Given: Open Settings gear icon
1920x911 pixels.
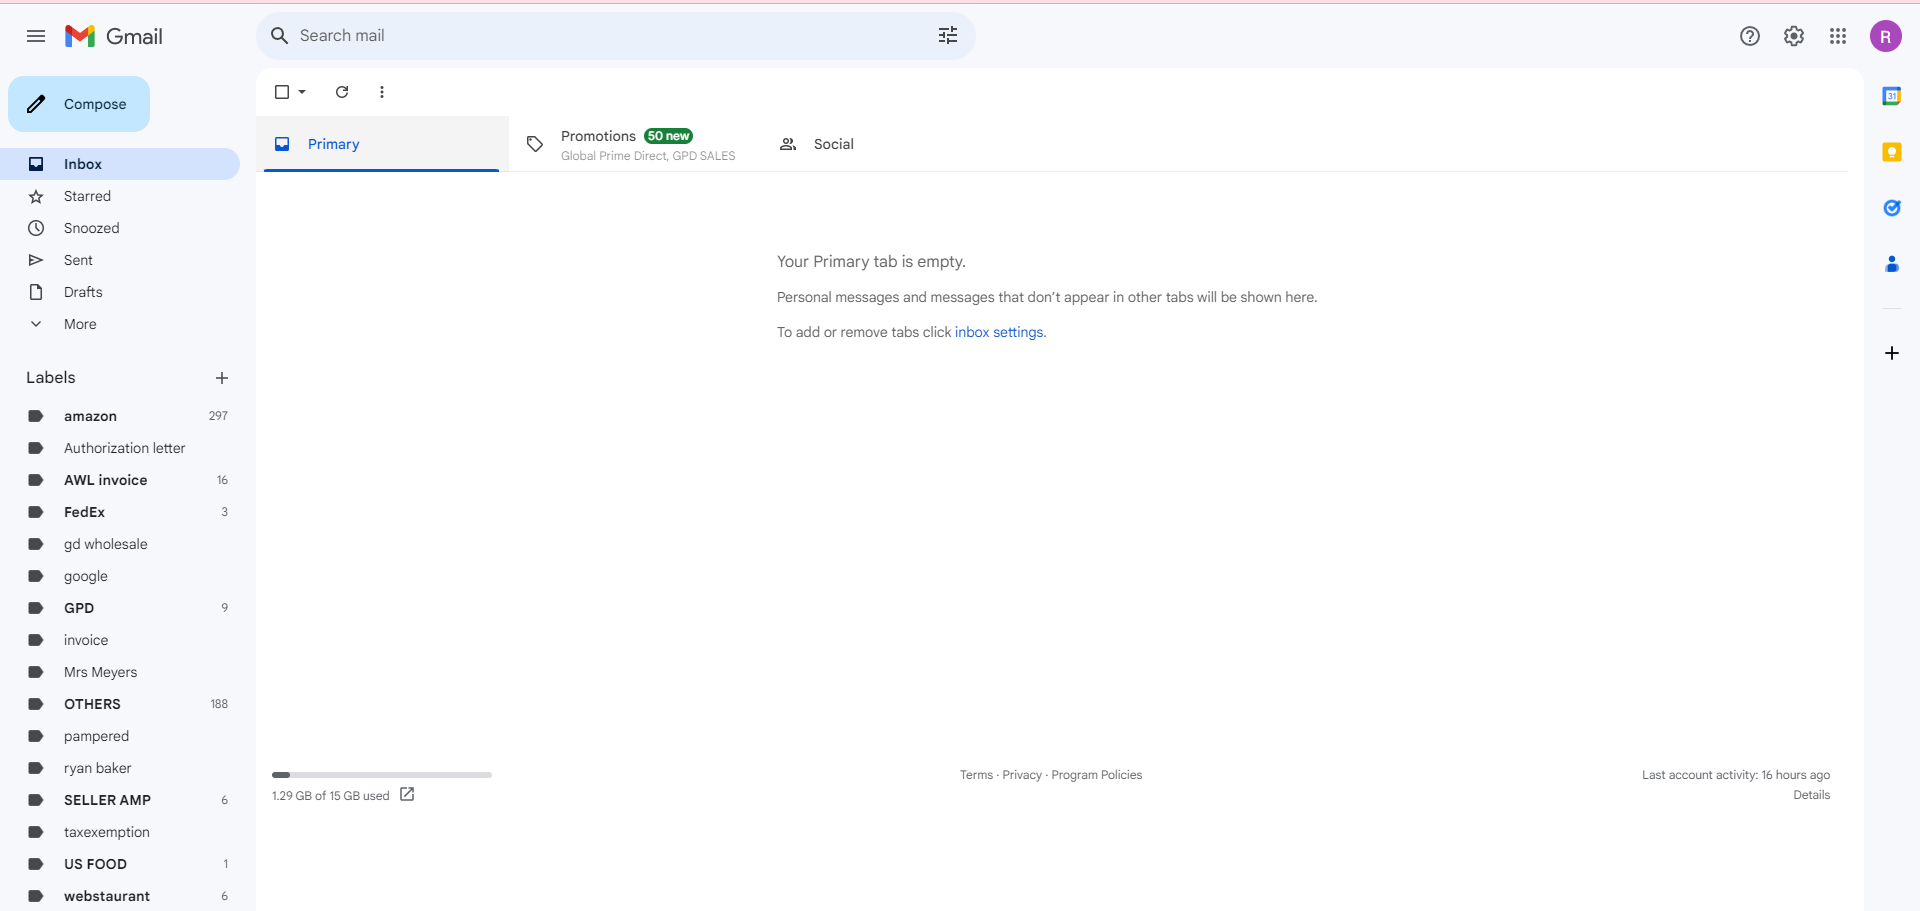Looking at the screenshot, I should point(1794,36).
